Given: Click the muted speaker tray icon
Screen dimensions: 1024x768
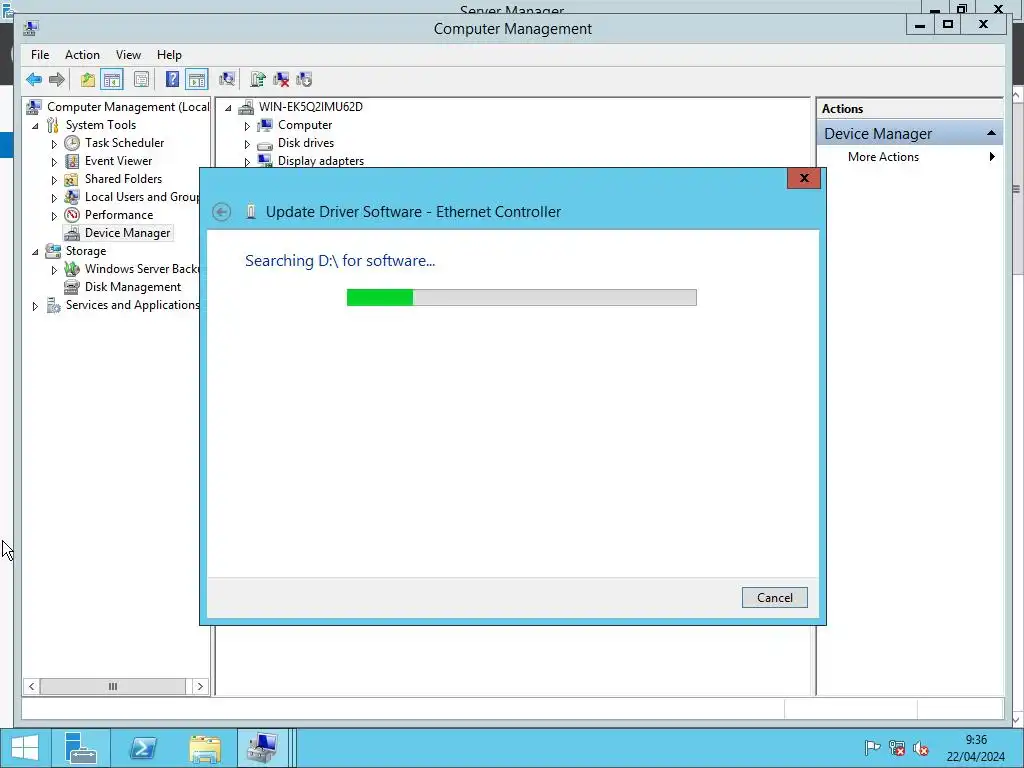Looking at the screenshot, I should coord(921,748).
